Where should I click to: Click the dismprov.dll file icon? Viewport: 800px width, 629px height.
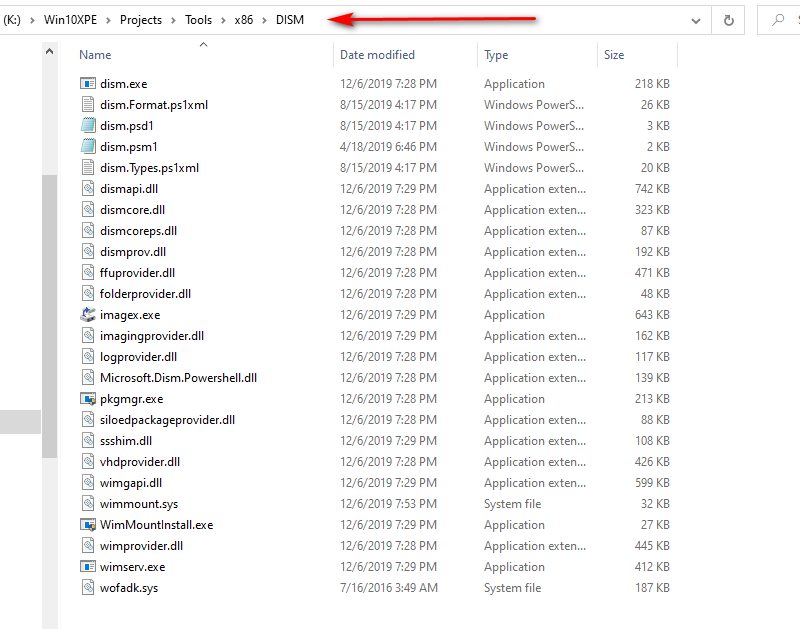(88, 251)
